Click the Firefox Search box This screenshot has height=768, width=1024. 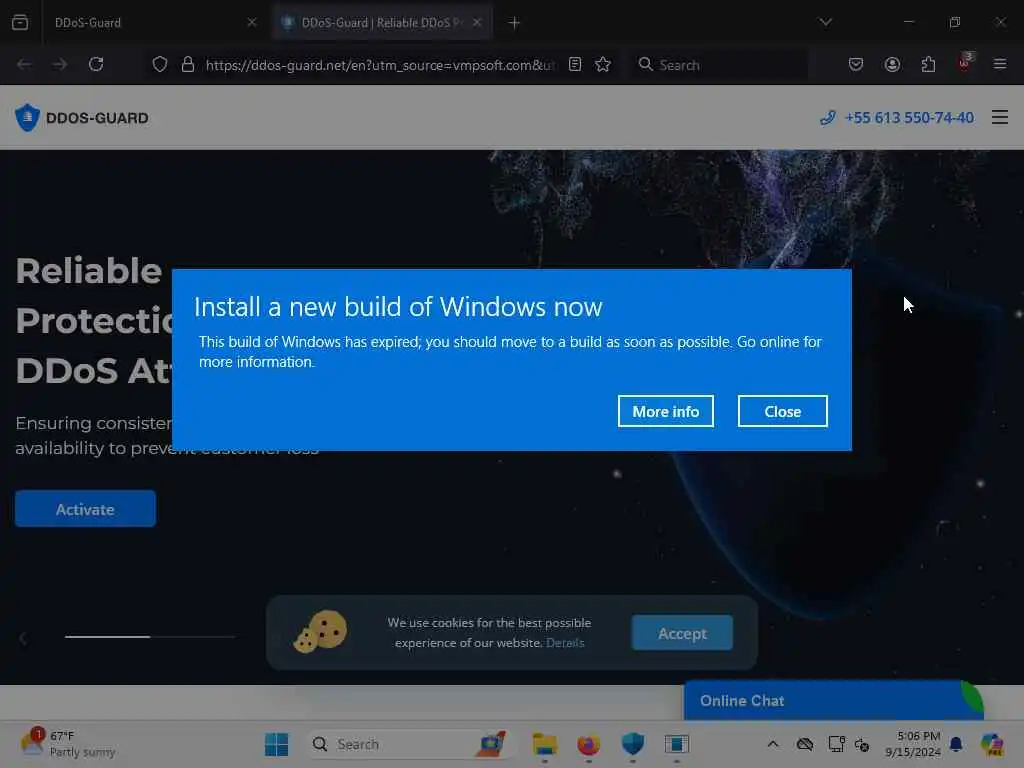pyautogui.click(x=718, y=65)
